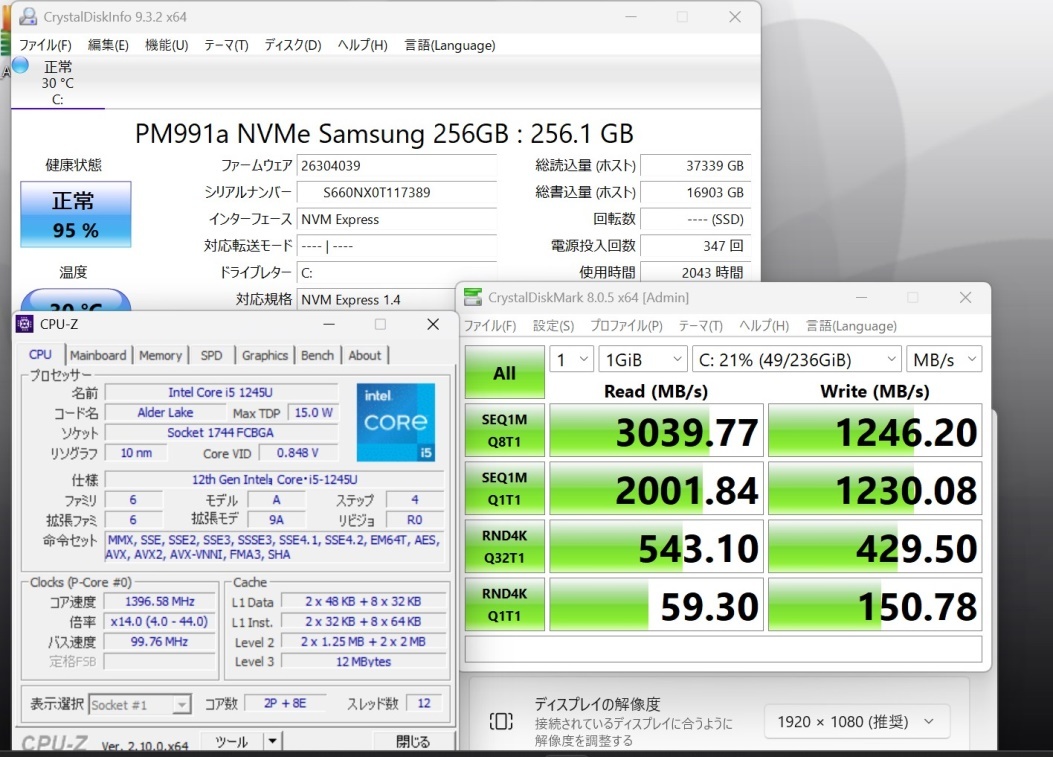Open the テーマ(T) menu in CrystalDiskInfo
This screenshot has height=757, width=1053.
coord(226,45)
